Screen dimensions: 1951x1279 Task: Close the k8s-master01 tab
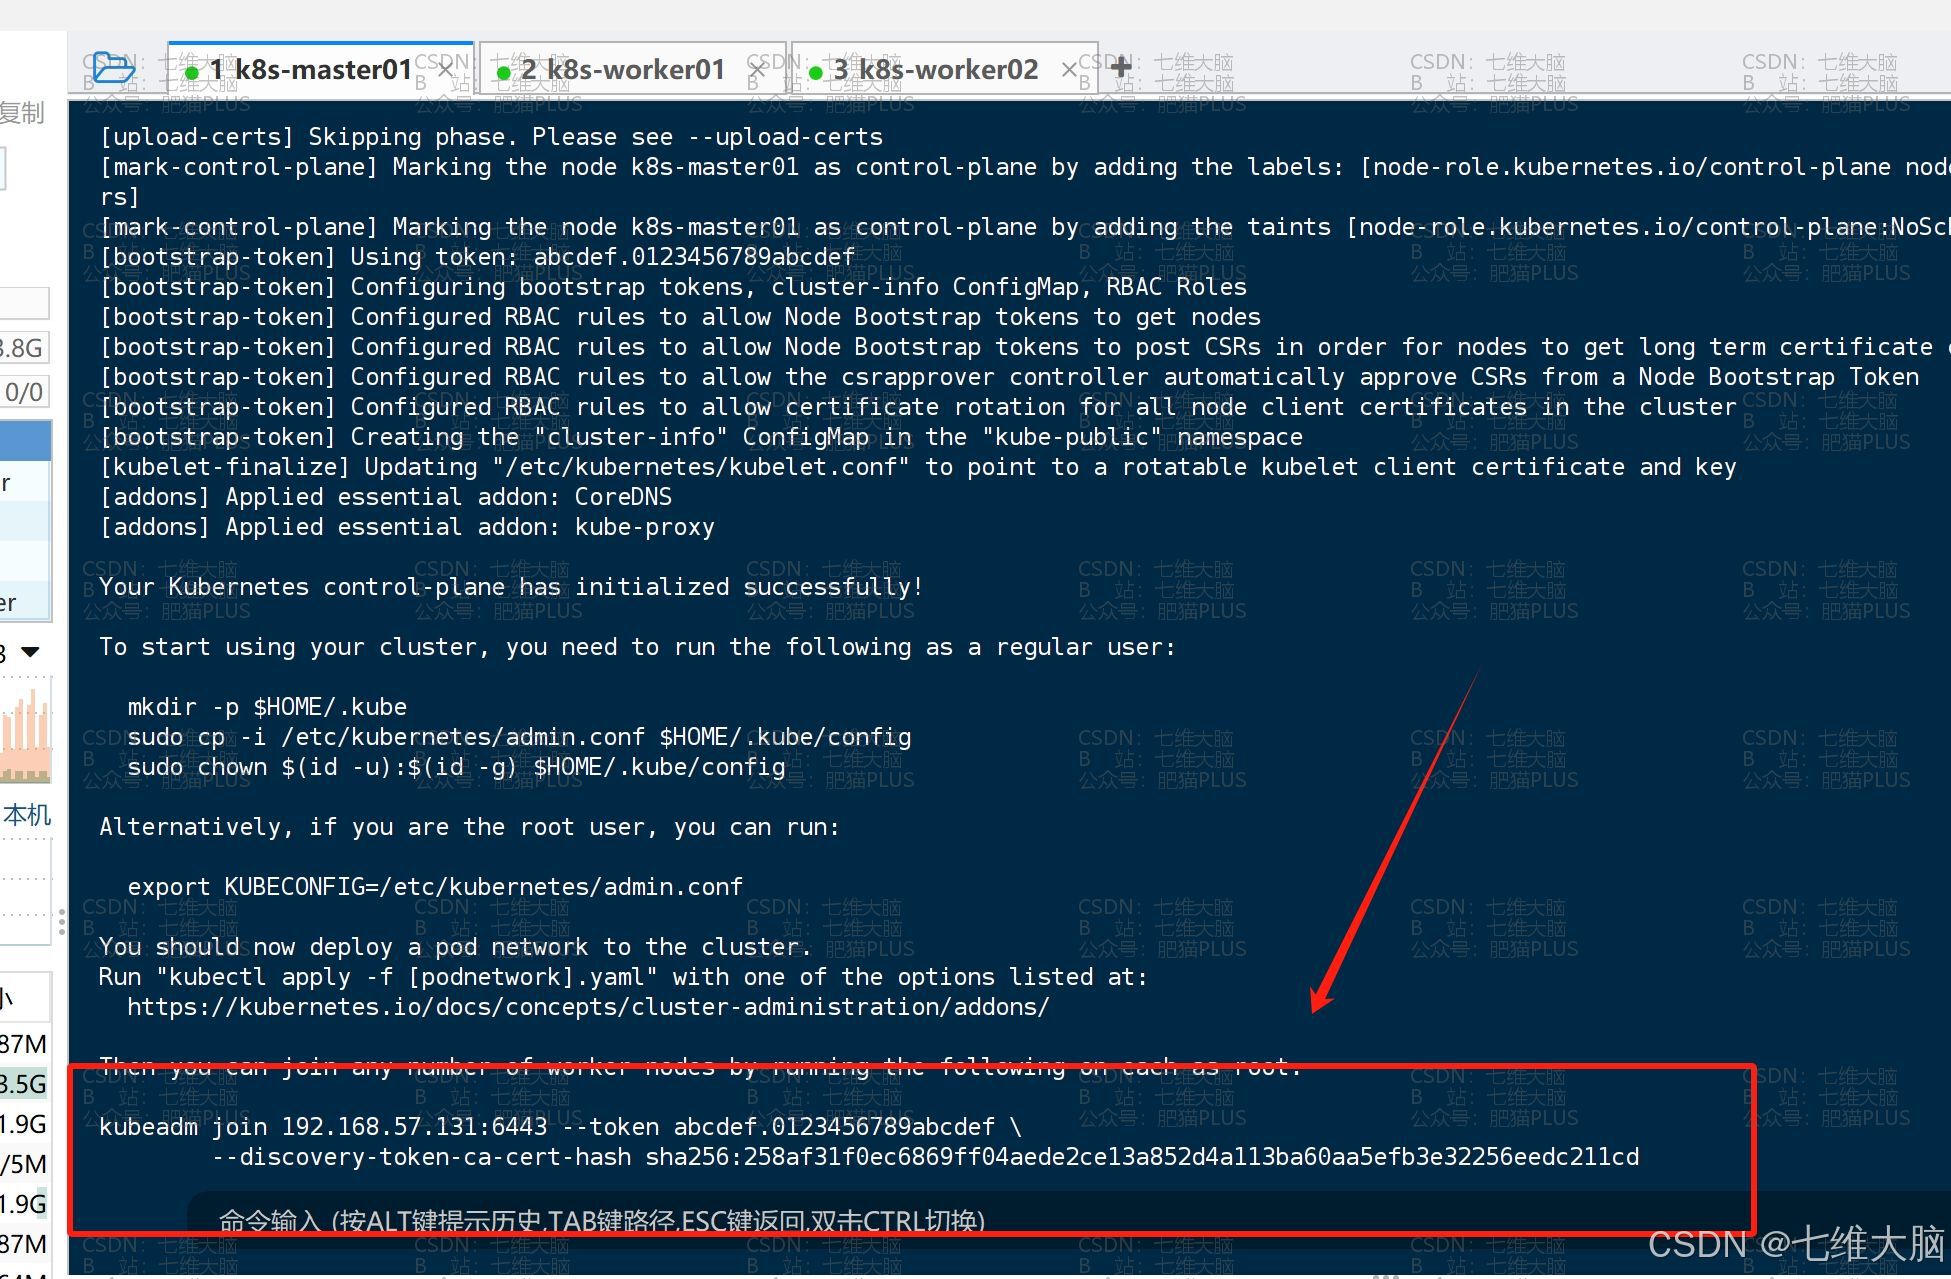coord(446,70)
